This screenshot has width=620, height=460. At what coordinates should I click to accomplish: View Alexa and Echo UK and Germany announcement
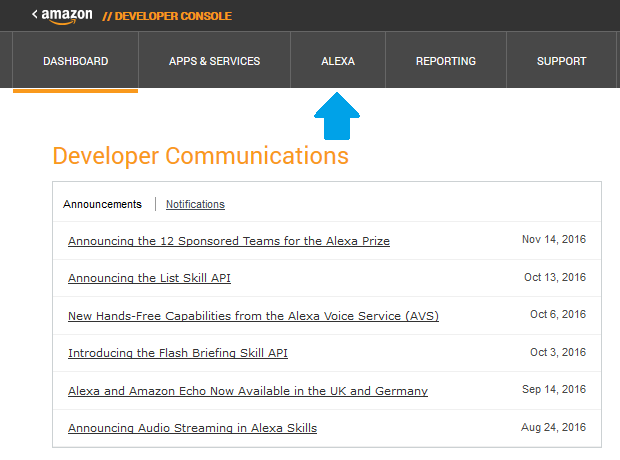point(248,391)
